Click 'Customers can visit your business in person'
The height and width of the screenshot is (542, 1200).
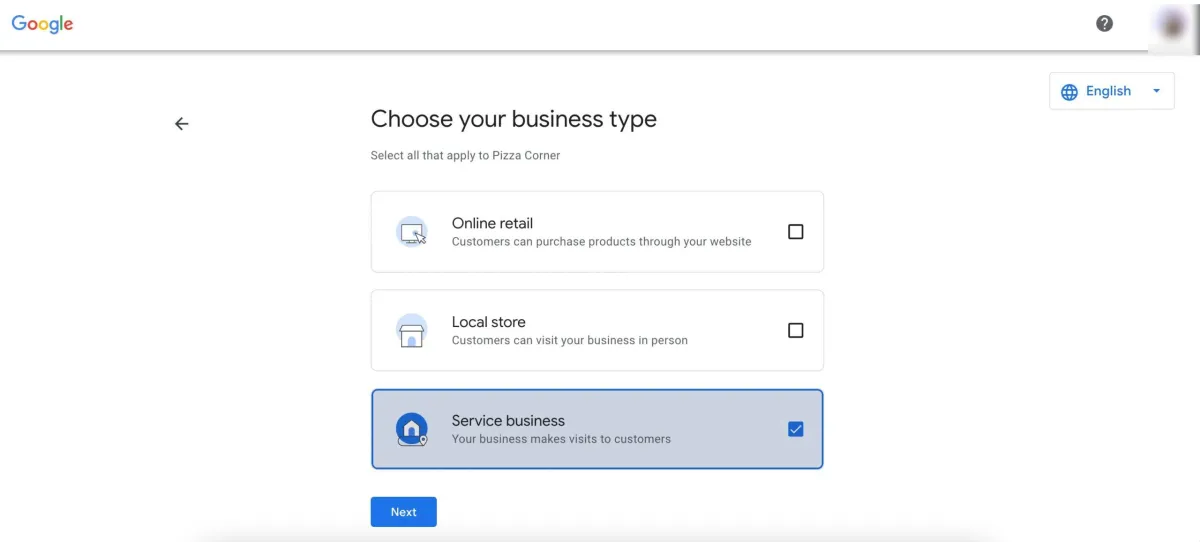(x=570, y=340)
